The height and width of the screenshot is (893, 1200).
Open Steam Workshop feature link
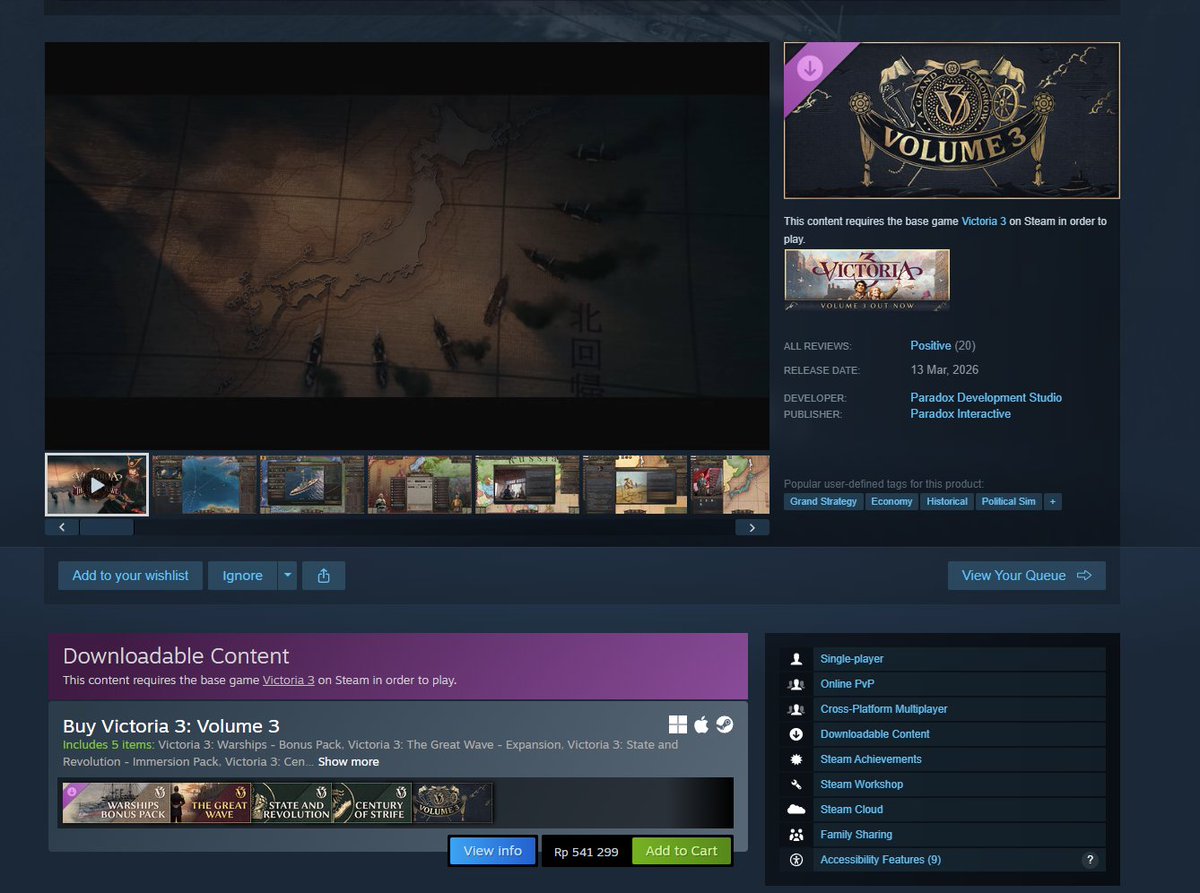click(861, 784)
